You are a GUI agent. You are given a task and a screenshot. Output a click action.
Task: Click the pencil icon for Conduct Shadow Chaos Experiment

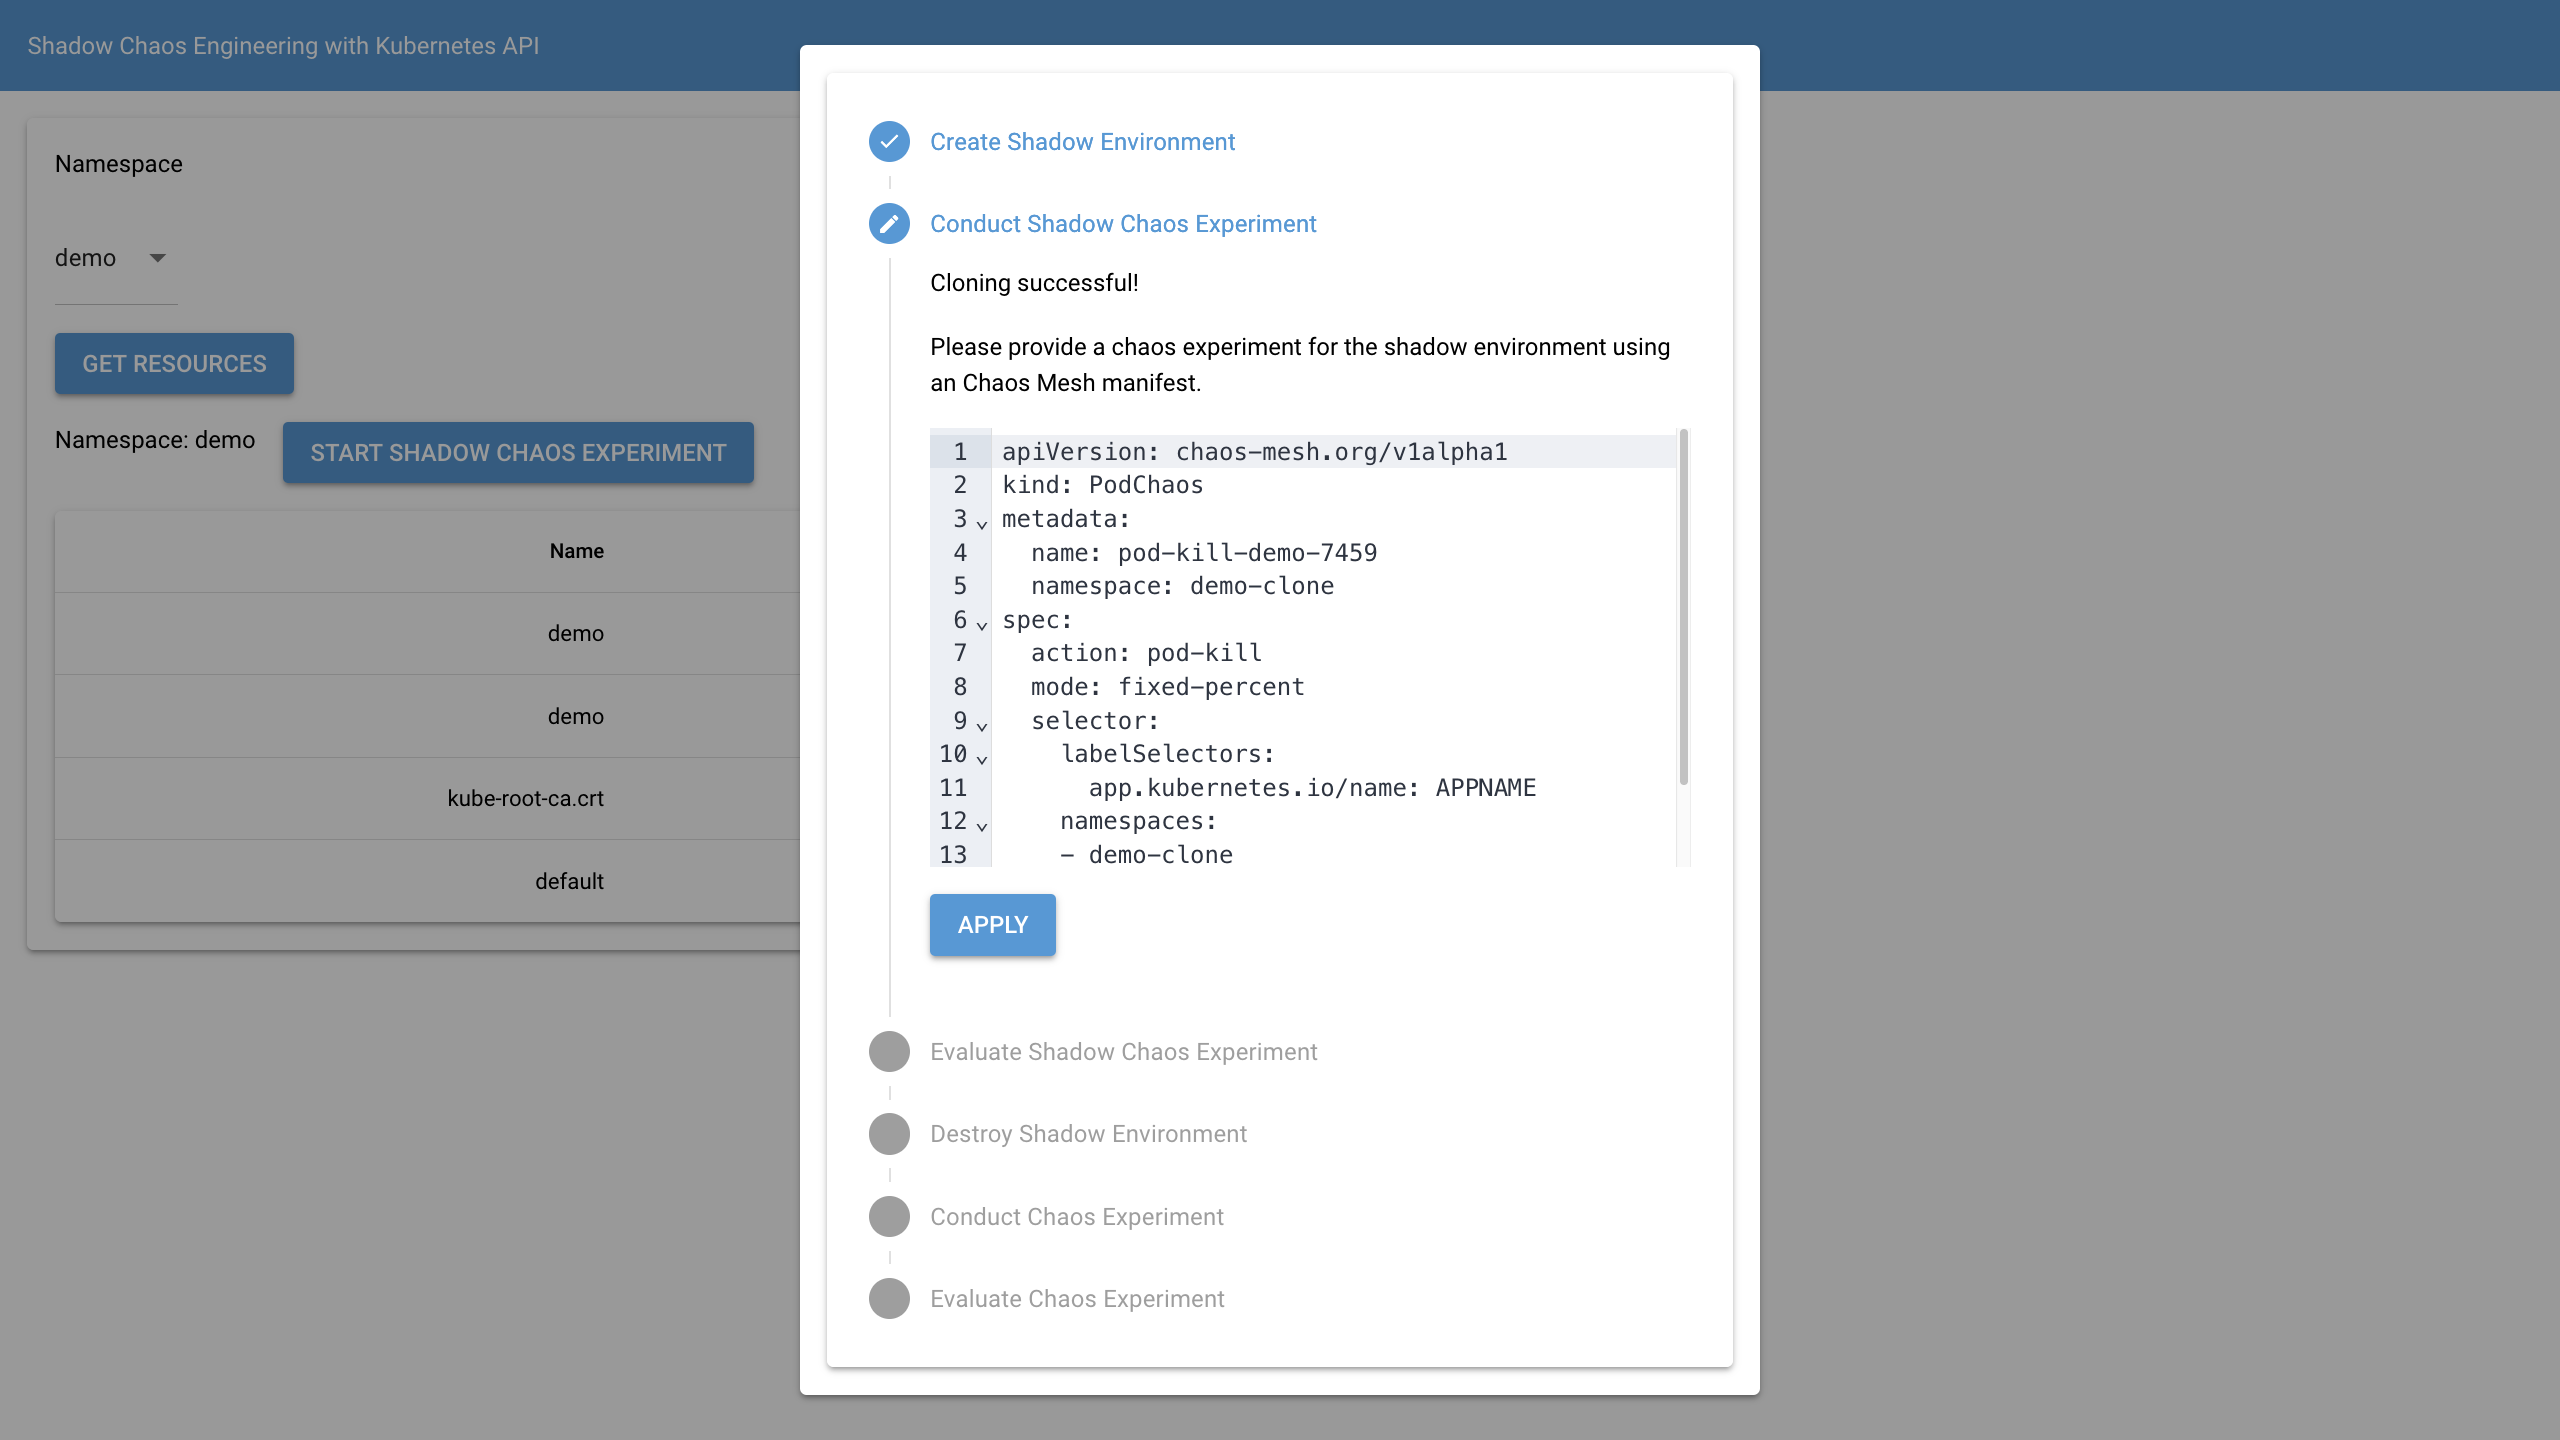pyautogui.click(x=889, y=224)
